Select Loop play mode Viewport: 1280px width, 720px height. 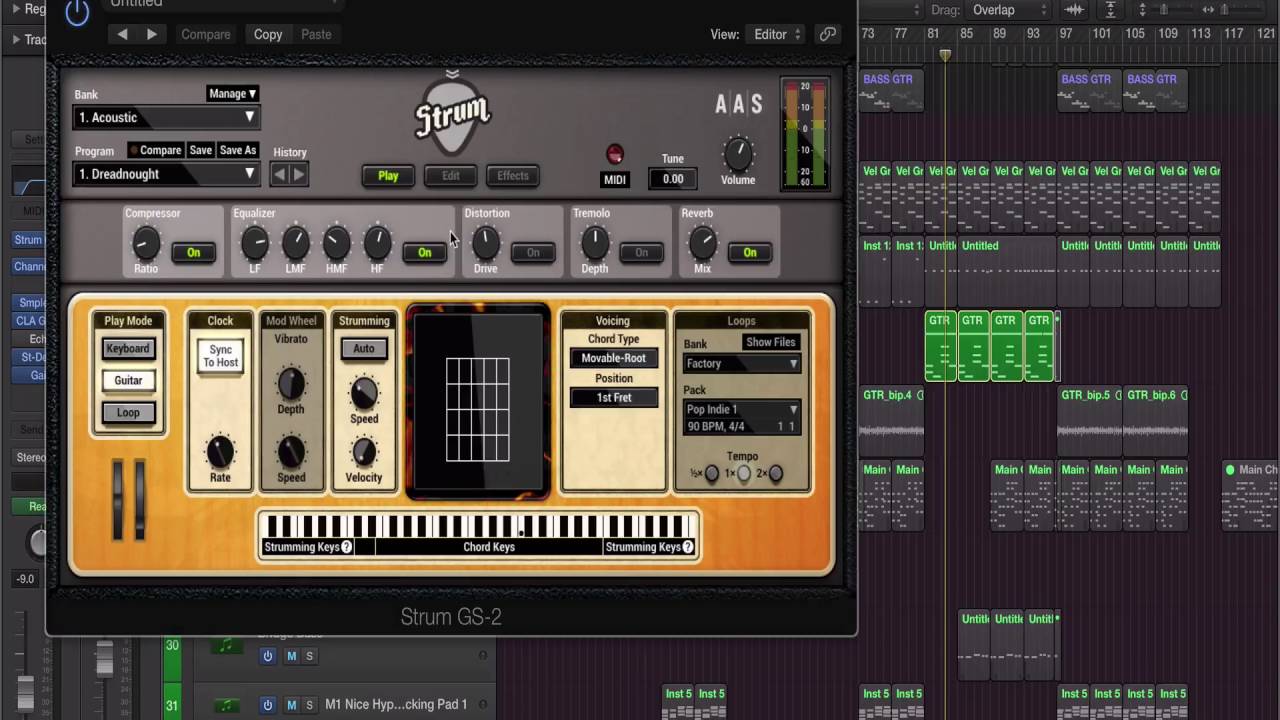tap(128, 413)
